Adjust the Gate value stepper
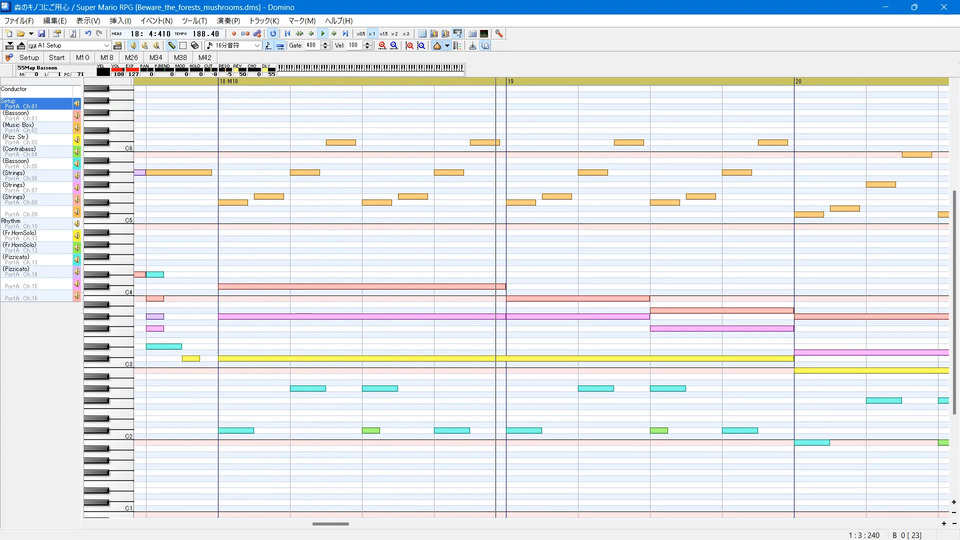 point(325,45)
